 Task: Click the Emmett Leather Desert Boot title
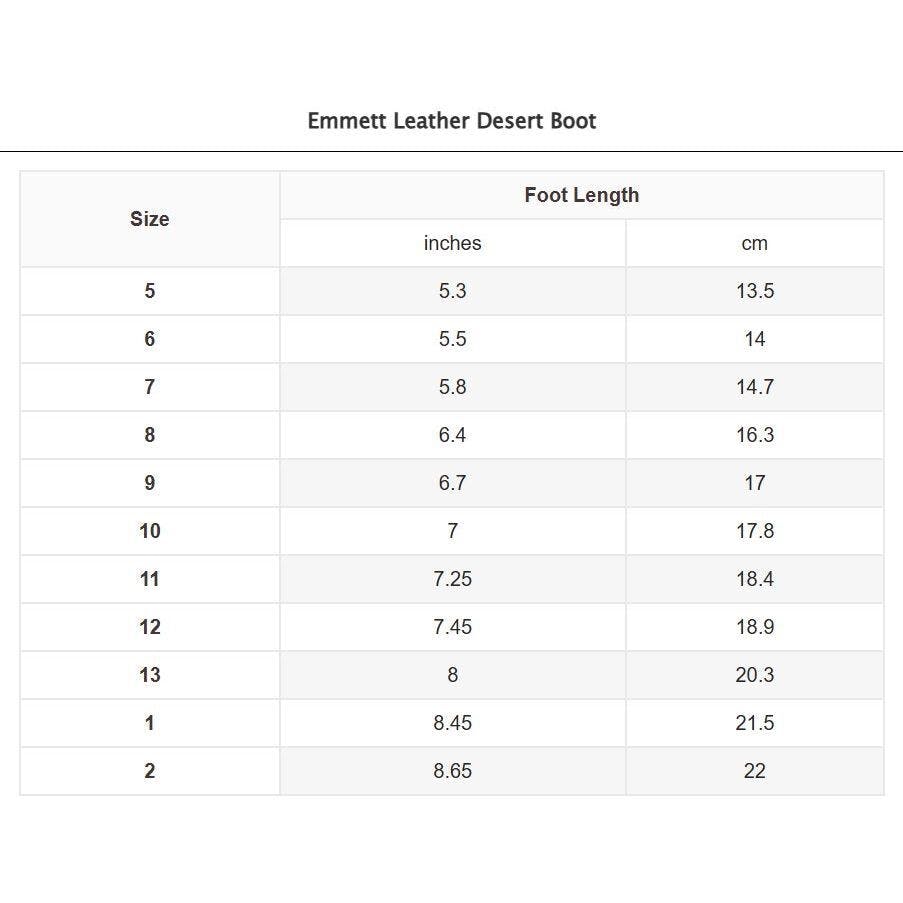(x=452, y=121)
